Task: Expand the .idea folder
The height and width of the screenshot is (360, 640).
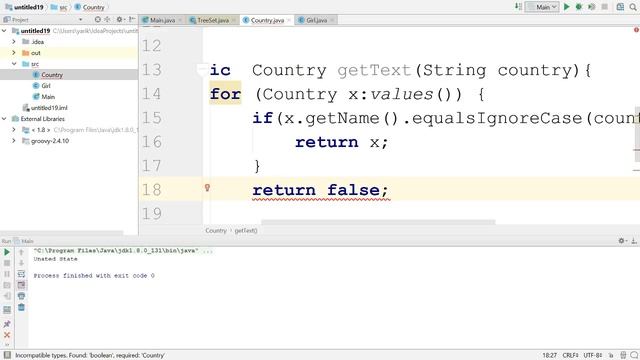Action: pyautogui.click(x=14, y=42)
